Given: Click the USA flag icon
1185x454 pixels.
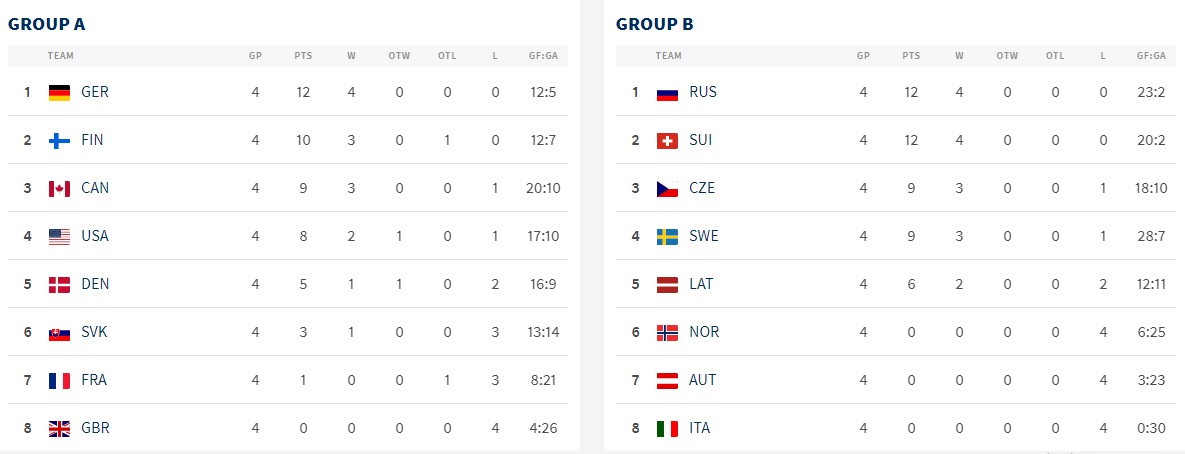Looking at the screenshot, I should [x=59, y=236].
